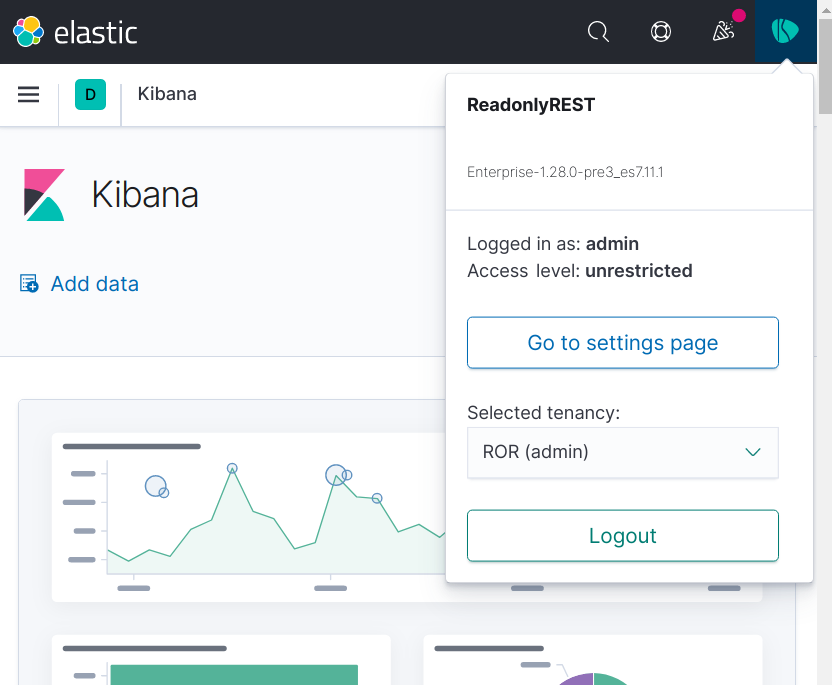
Task: Expand the Selected tenancy dropdown
Action: coord(622,453)
